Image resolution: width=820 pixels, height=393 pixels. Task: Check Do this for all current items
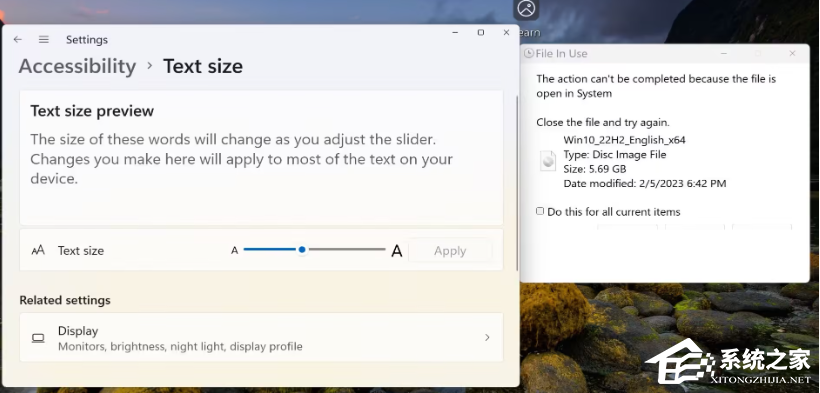point(540,211)
